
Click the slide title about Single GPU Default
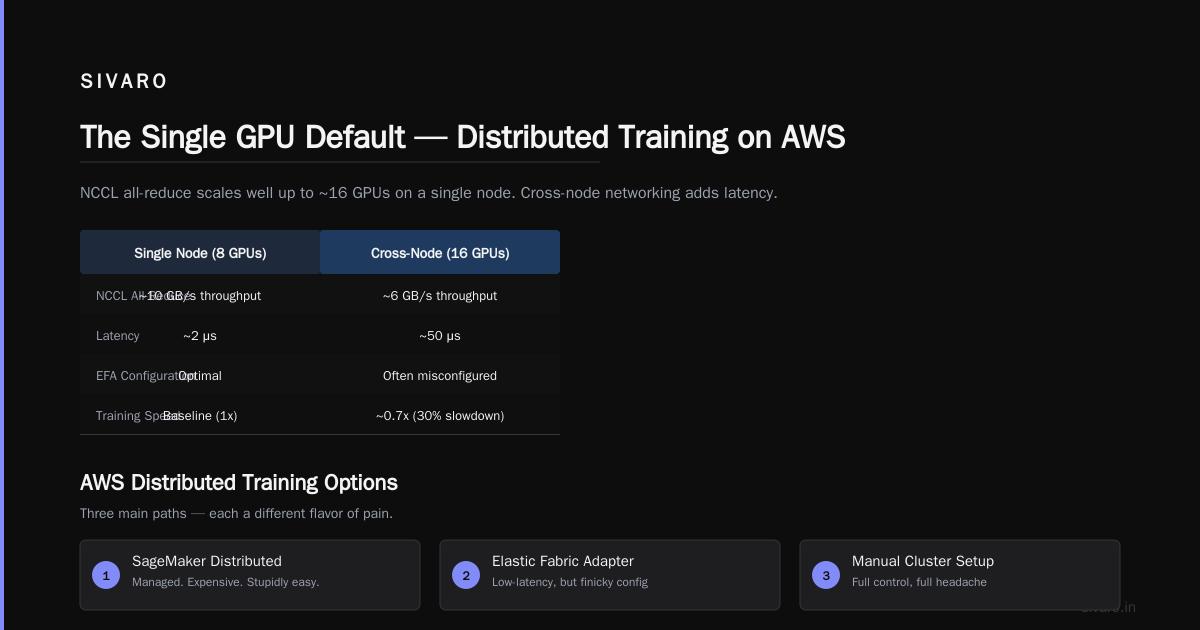pyautogui.click(x=463, y=137)
